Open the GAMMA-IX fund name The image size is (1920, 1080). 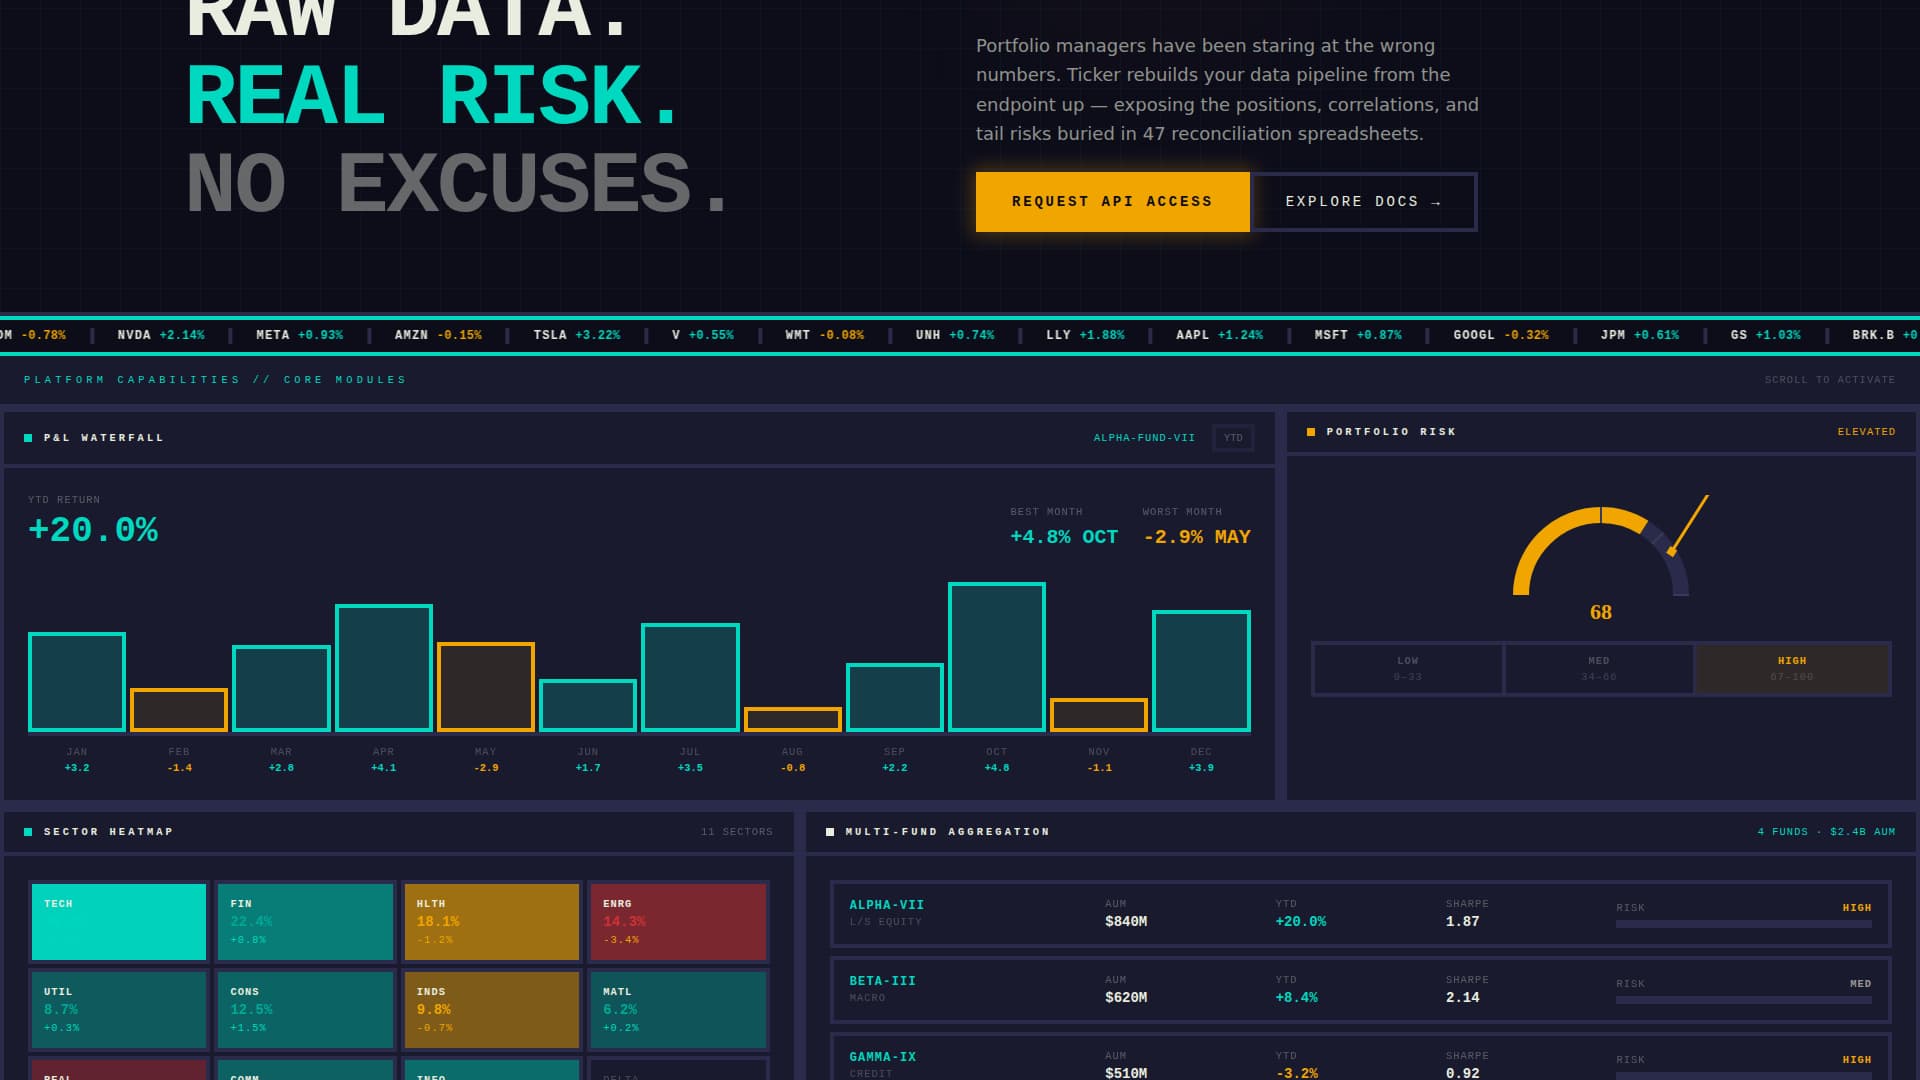click(x=882, y=1057)
